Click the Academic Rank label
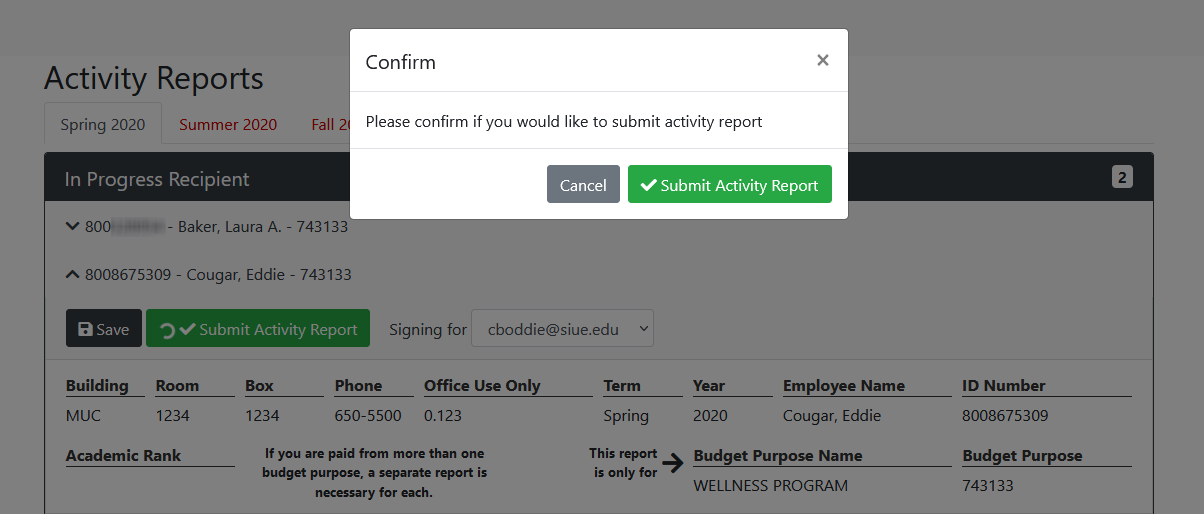1204x514 pixels. 123,456
